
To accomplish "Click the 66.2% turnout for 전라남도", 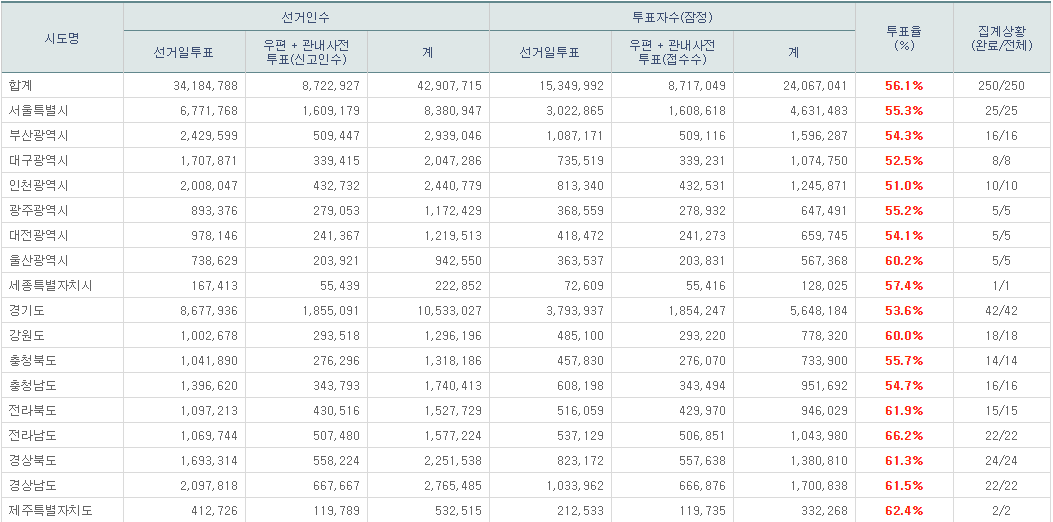I will pyautogui.click(x=904, y=436).
